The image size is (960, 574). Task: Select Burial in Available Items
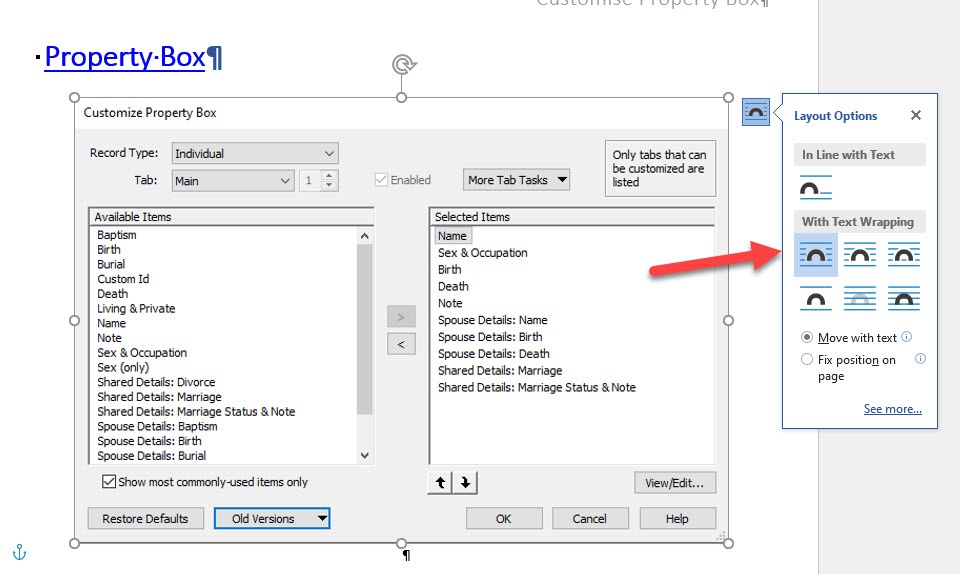(x=111, y=264)
